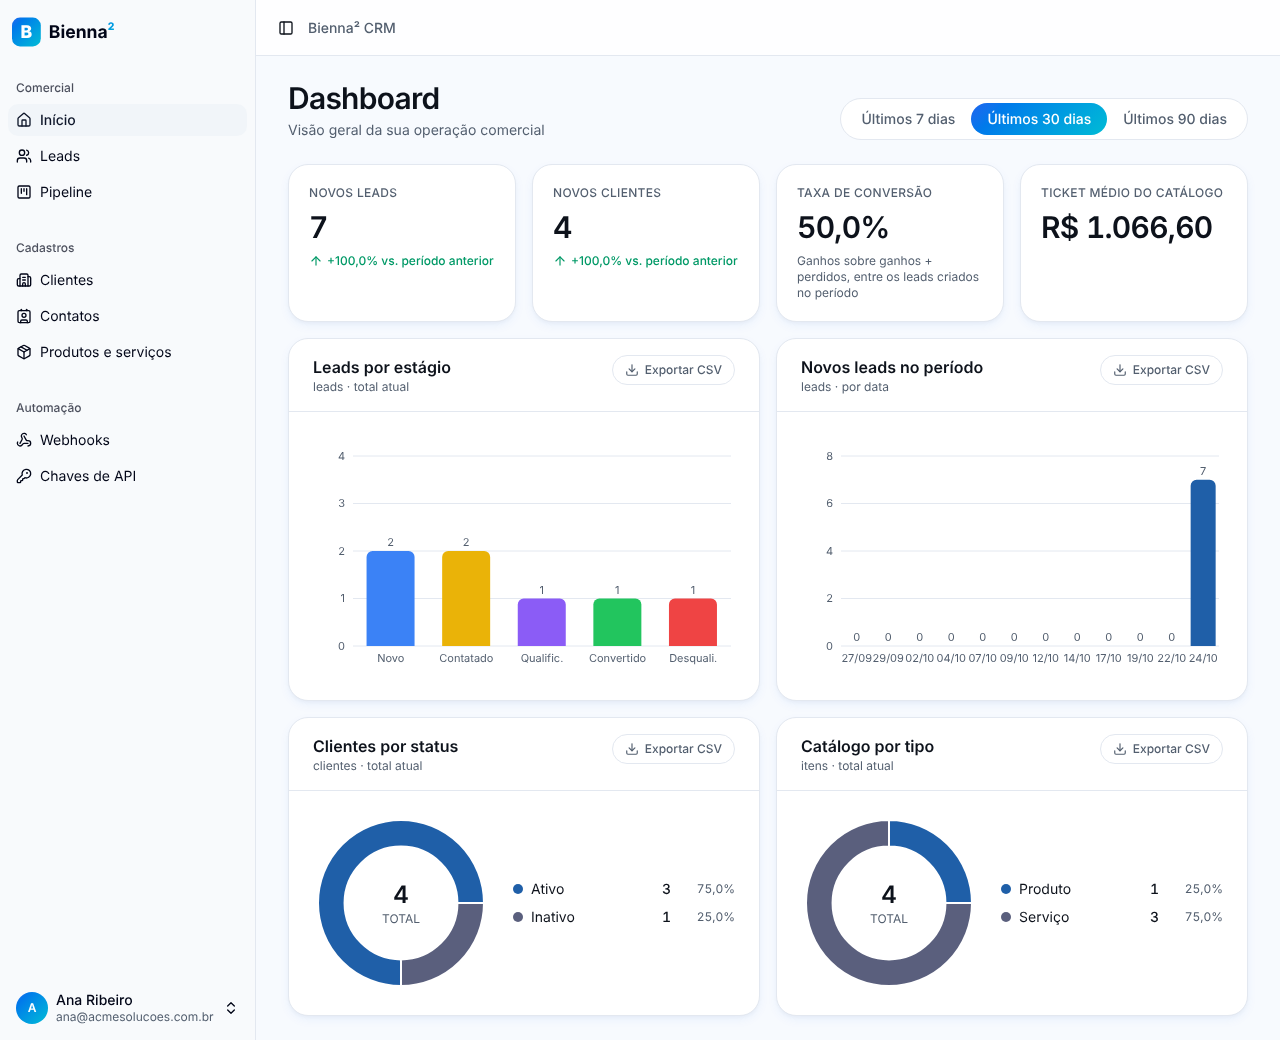Click the 50,0% conversion rate value

point(843,228)
